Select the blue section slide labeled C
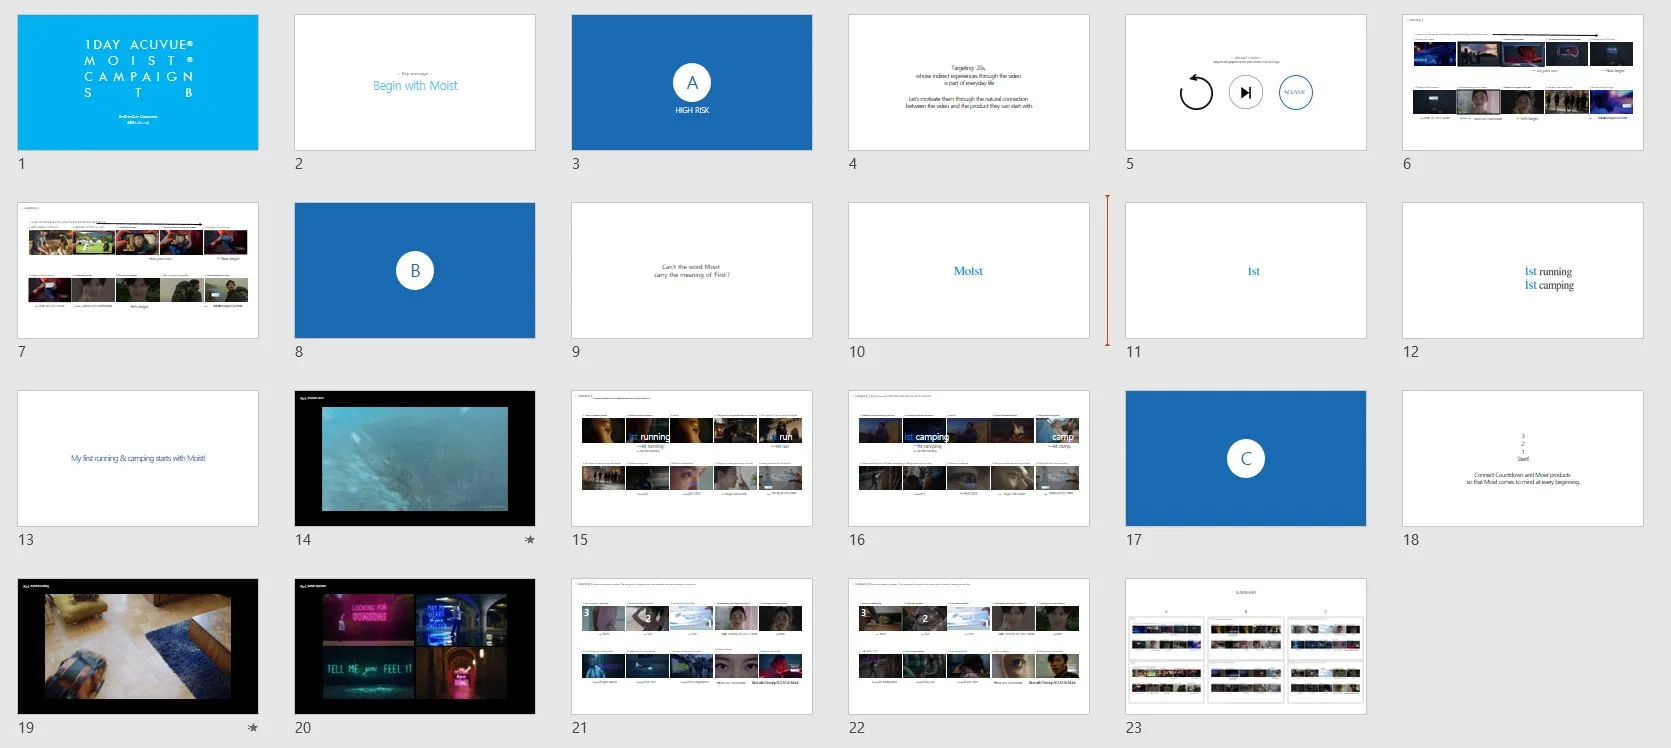 point(1245,459)
